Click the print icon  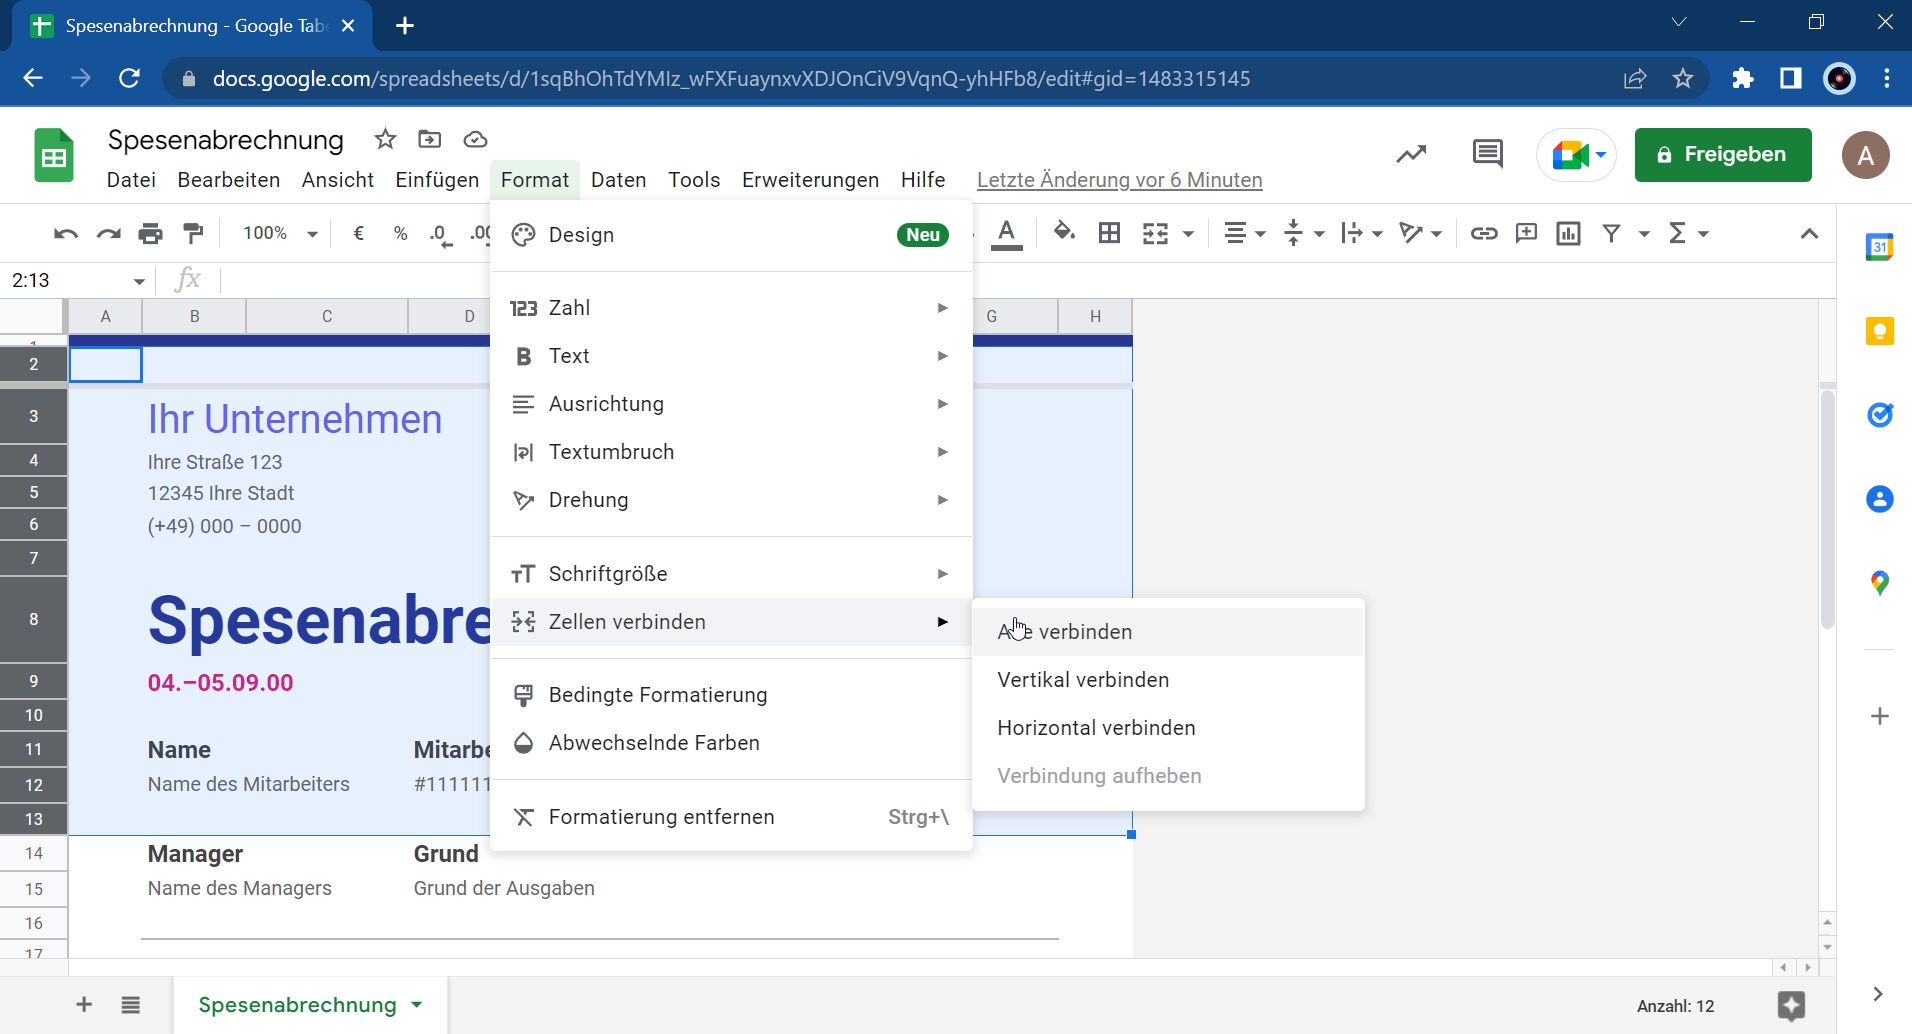pyautogui.click(x=150, y=234)
